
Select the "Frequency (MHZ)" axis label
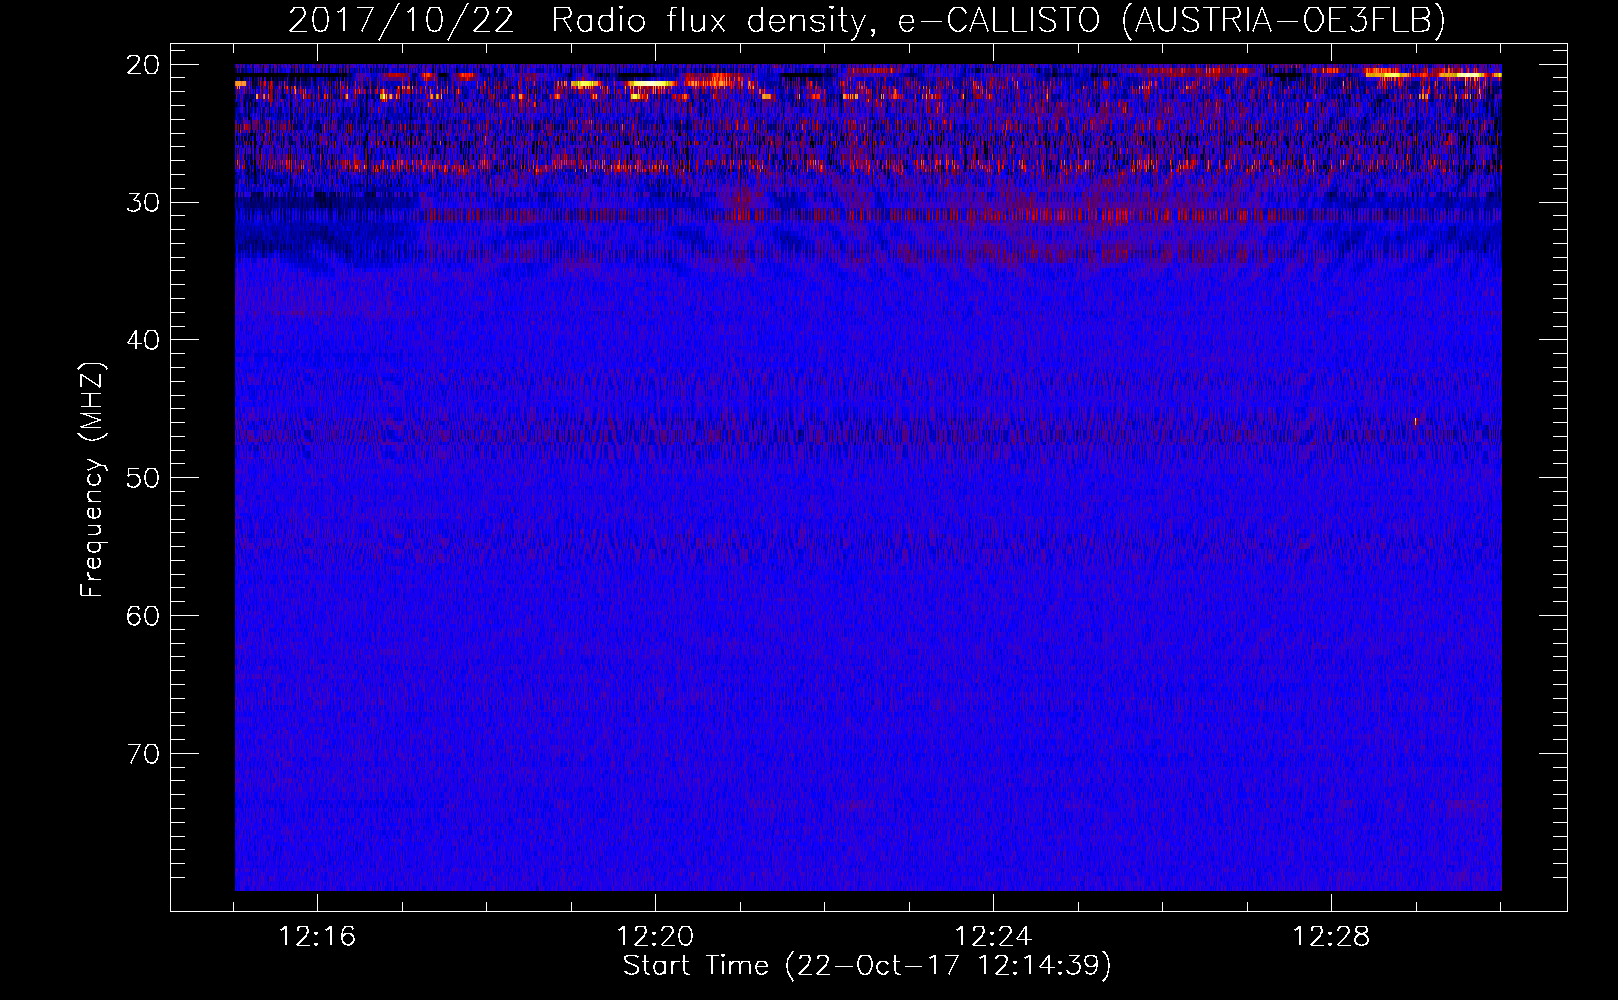click(92, 480)
